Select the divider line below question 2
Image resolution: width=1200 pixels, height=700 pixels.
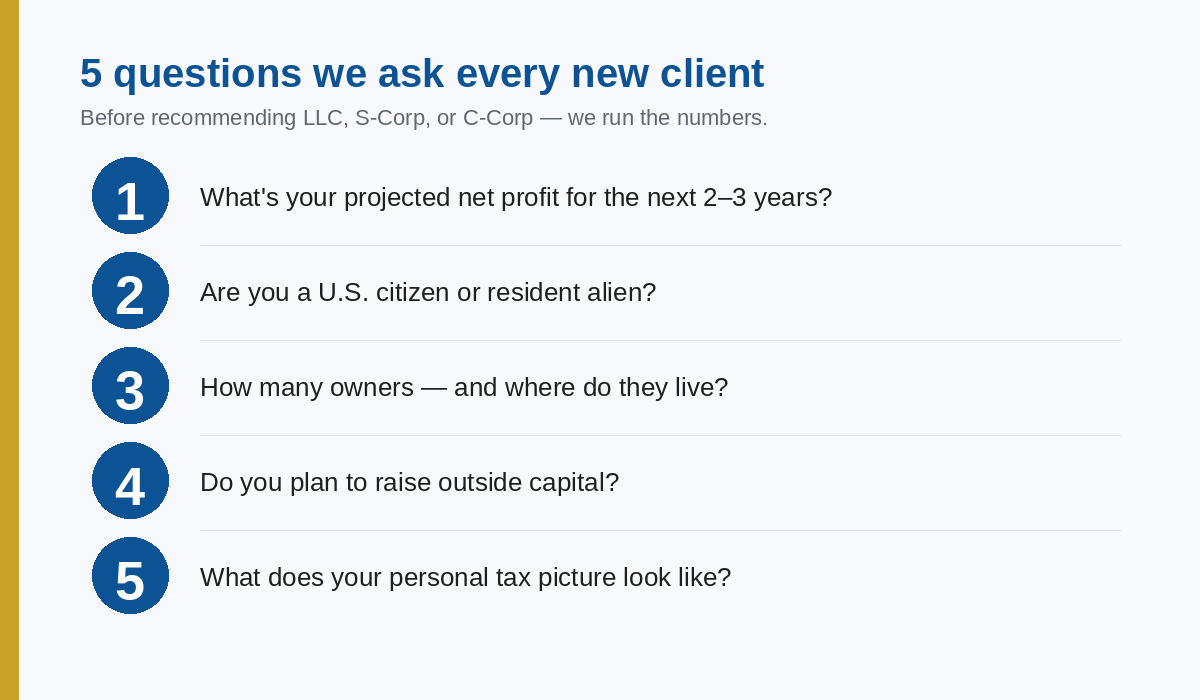(660, 340)
